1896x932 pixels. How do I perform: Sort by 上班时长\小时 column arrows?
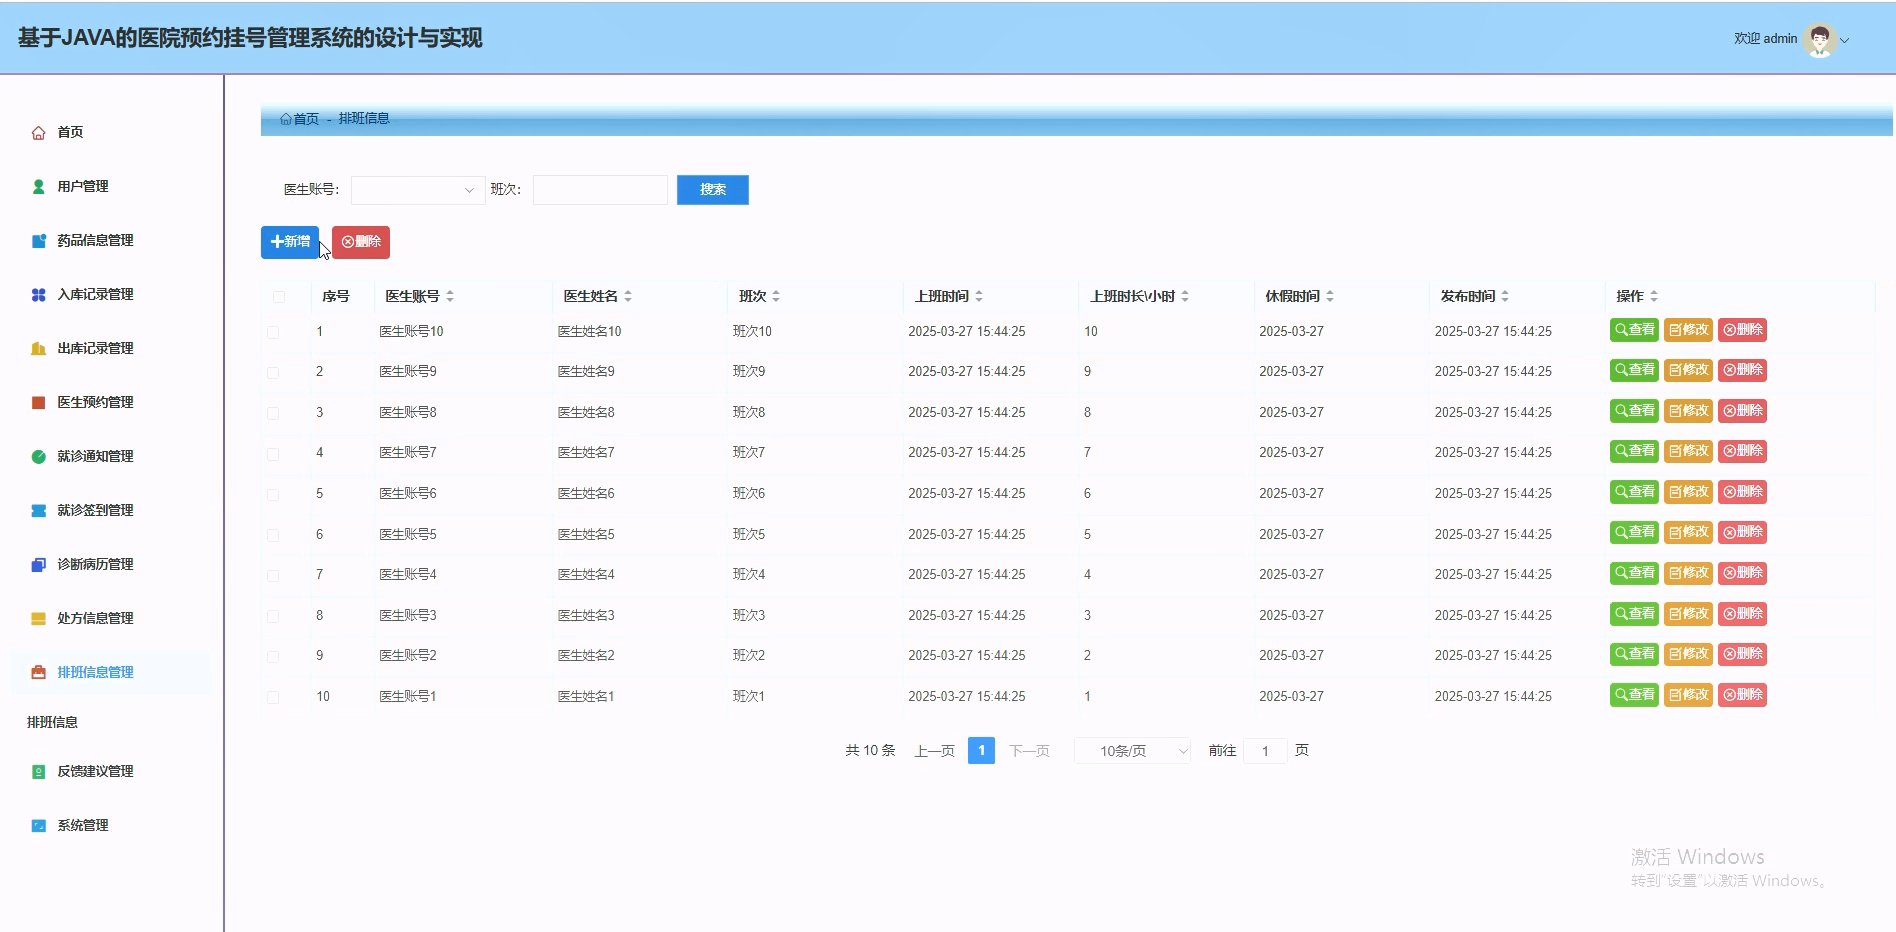(x=1185, y=296)
